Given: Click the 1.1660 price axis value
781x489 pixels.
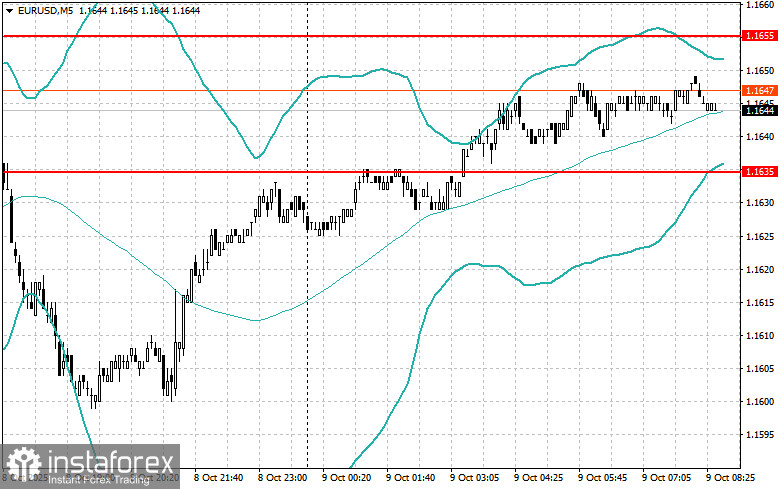Looking at the screenshot, I should (760, 4).
